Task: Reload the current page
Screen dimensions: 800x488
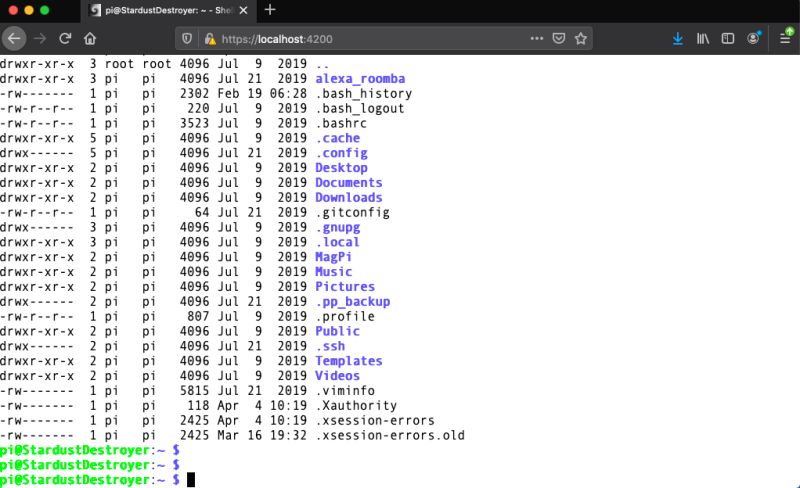Action: (65, 39)
